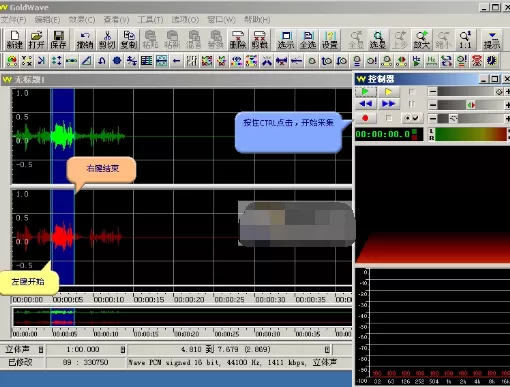Click the grid equalizer effect icon
510x387 pixels.
[147, 61]
